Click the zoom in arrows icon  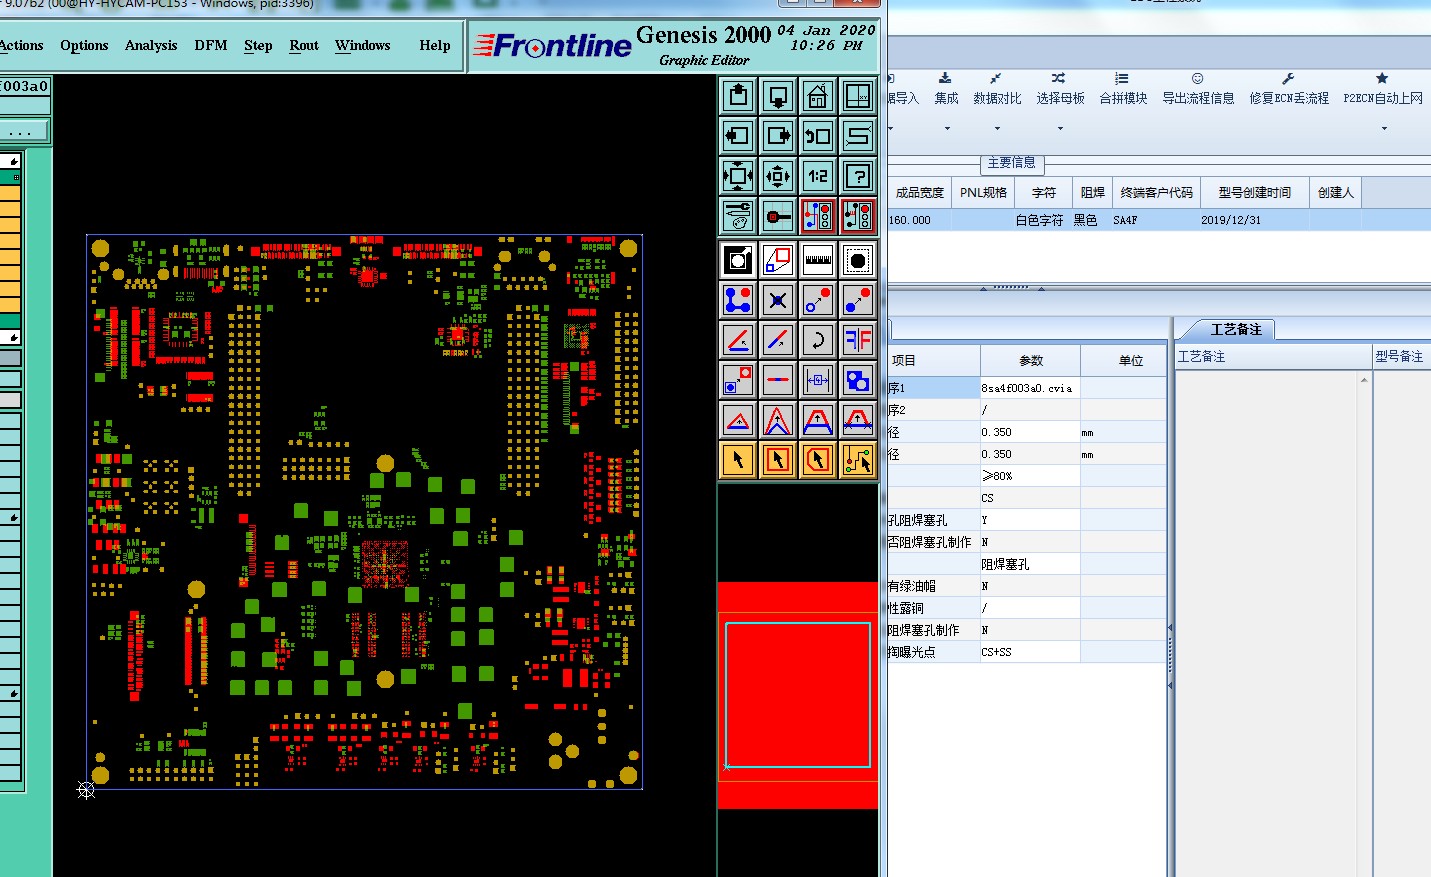(738, 176)
